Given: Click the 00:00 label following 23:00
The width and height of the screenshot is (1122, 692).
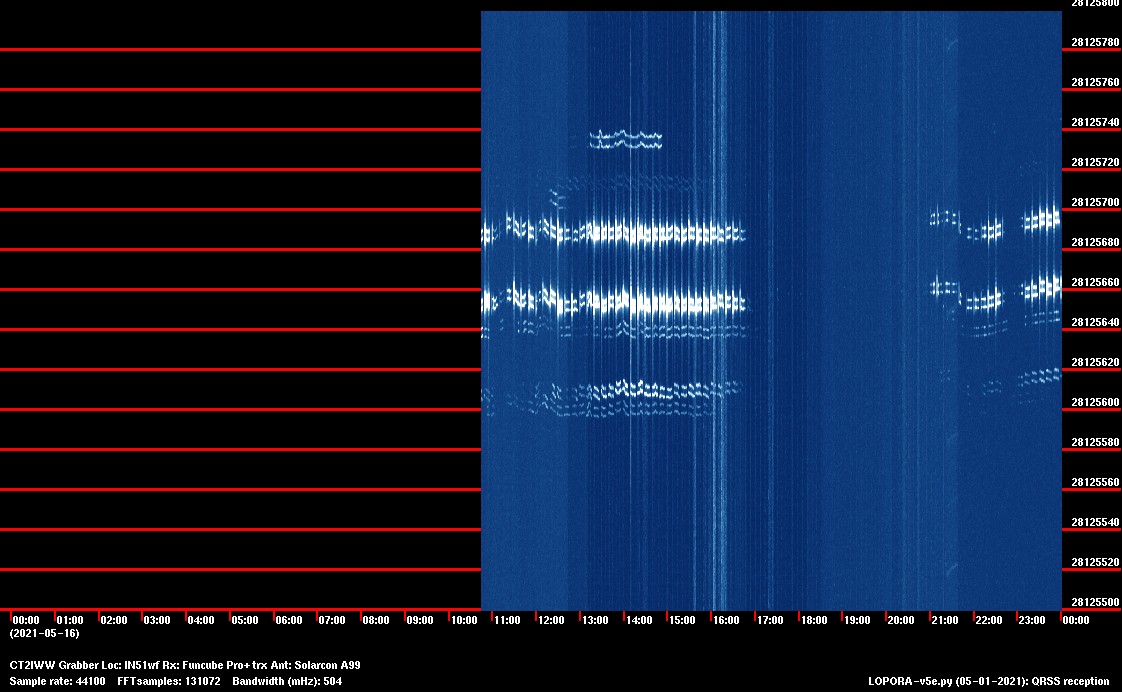Looking at the screenshot, I should [x=1076, y=620].
